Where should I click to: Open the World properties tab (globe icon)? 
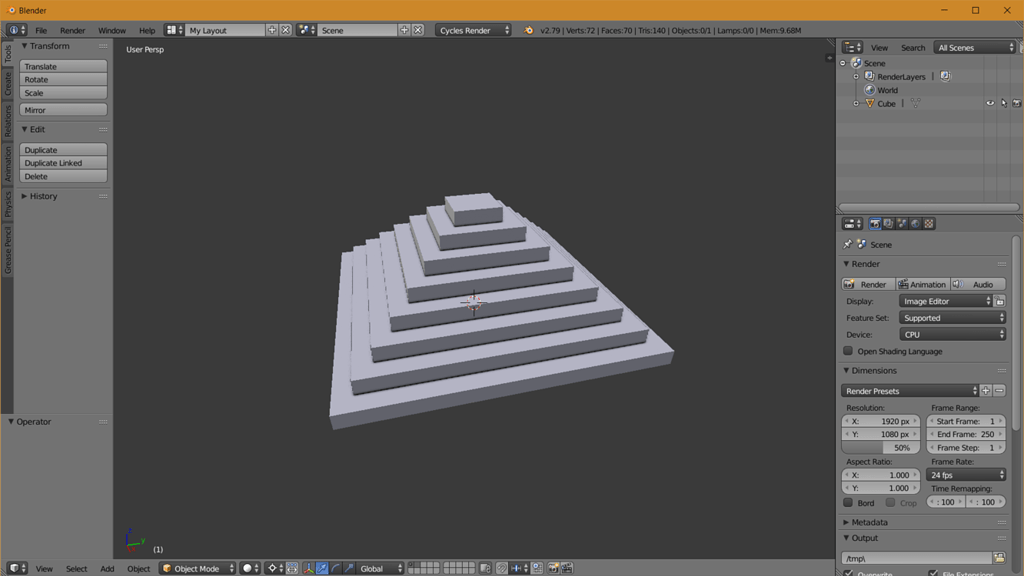[x=914, y=223]
